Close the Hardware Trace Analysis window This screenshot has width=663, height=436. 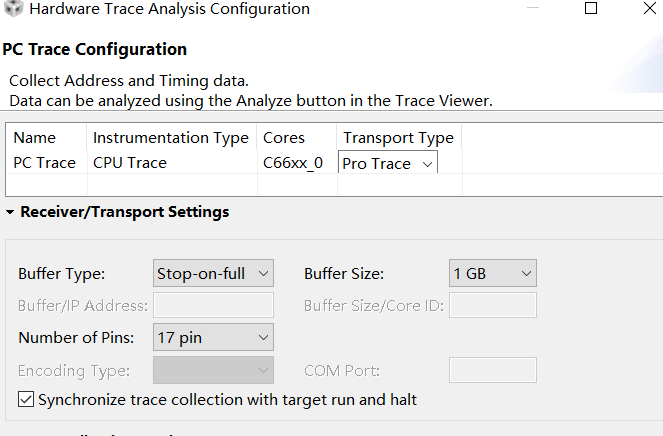[x=646, y=9]
